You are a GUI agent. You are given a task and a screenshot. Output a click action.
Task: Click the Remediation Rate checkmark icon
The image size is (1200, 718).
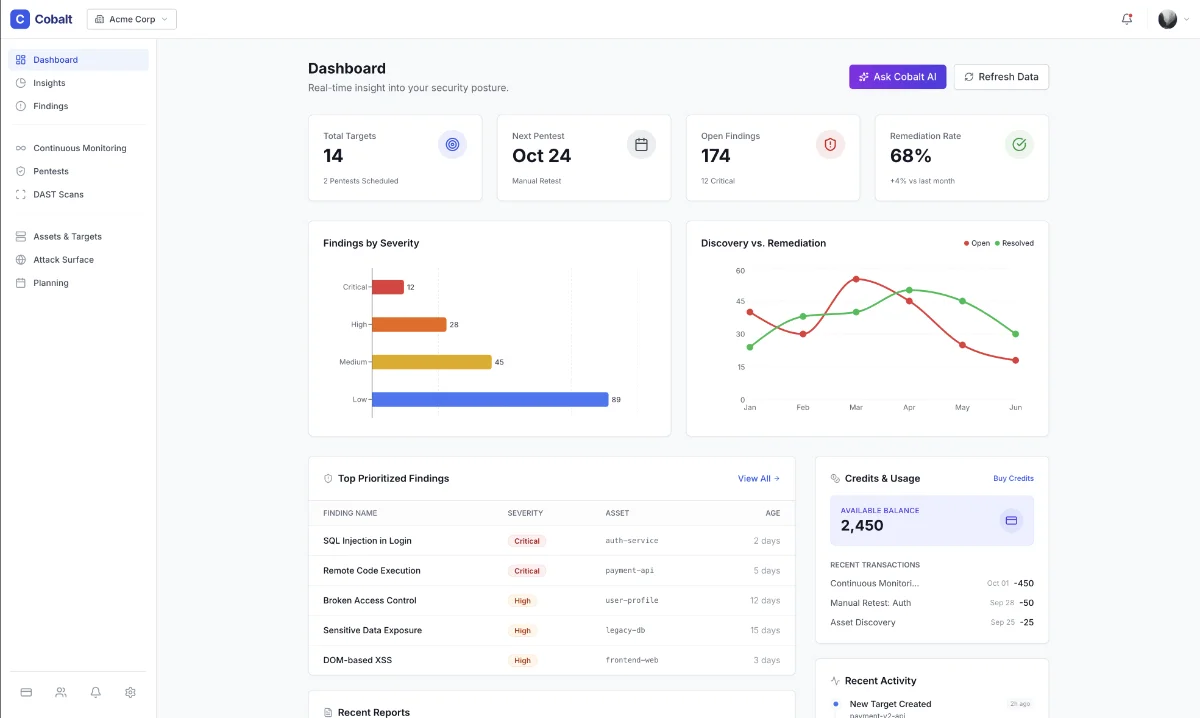[x=1019, y=145]
